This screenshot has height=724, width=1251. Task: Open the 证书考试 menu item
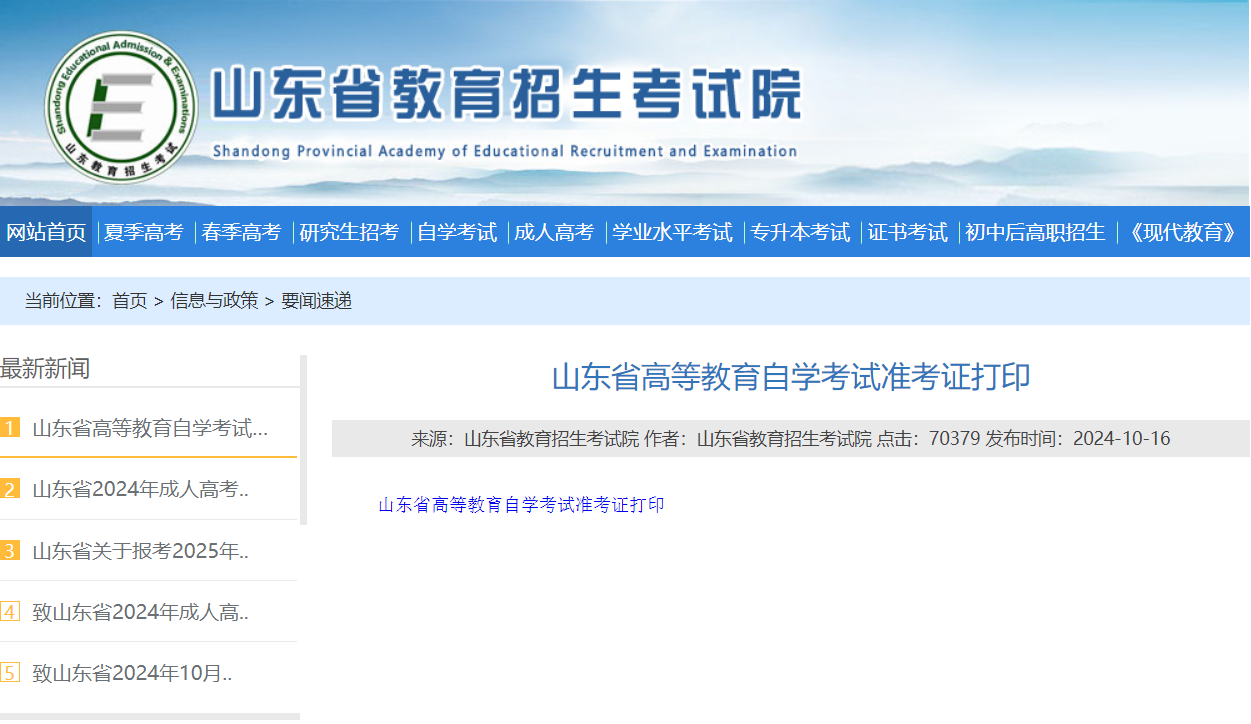tap(907, 232)
